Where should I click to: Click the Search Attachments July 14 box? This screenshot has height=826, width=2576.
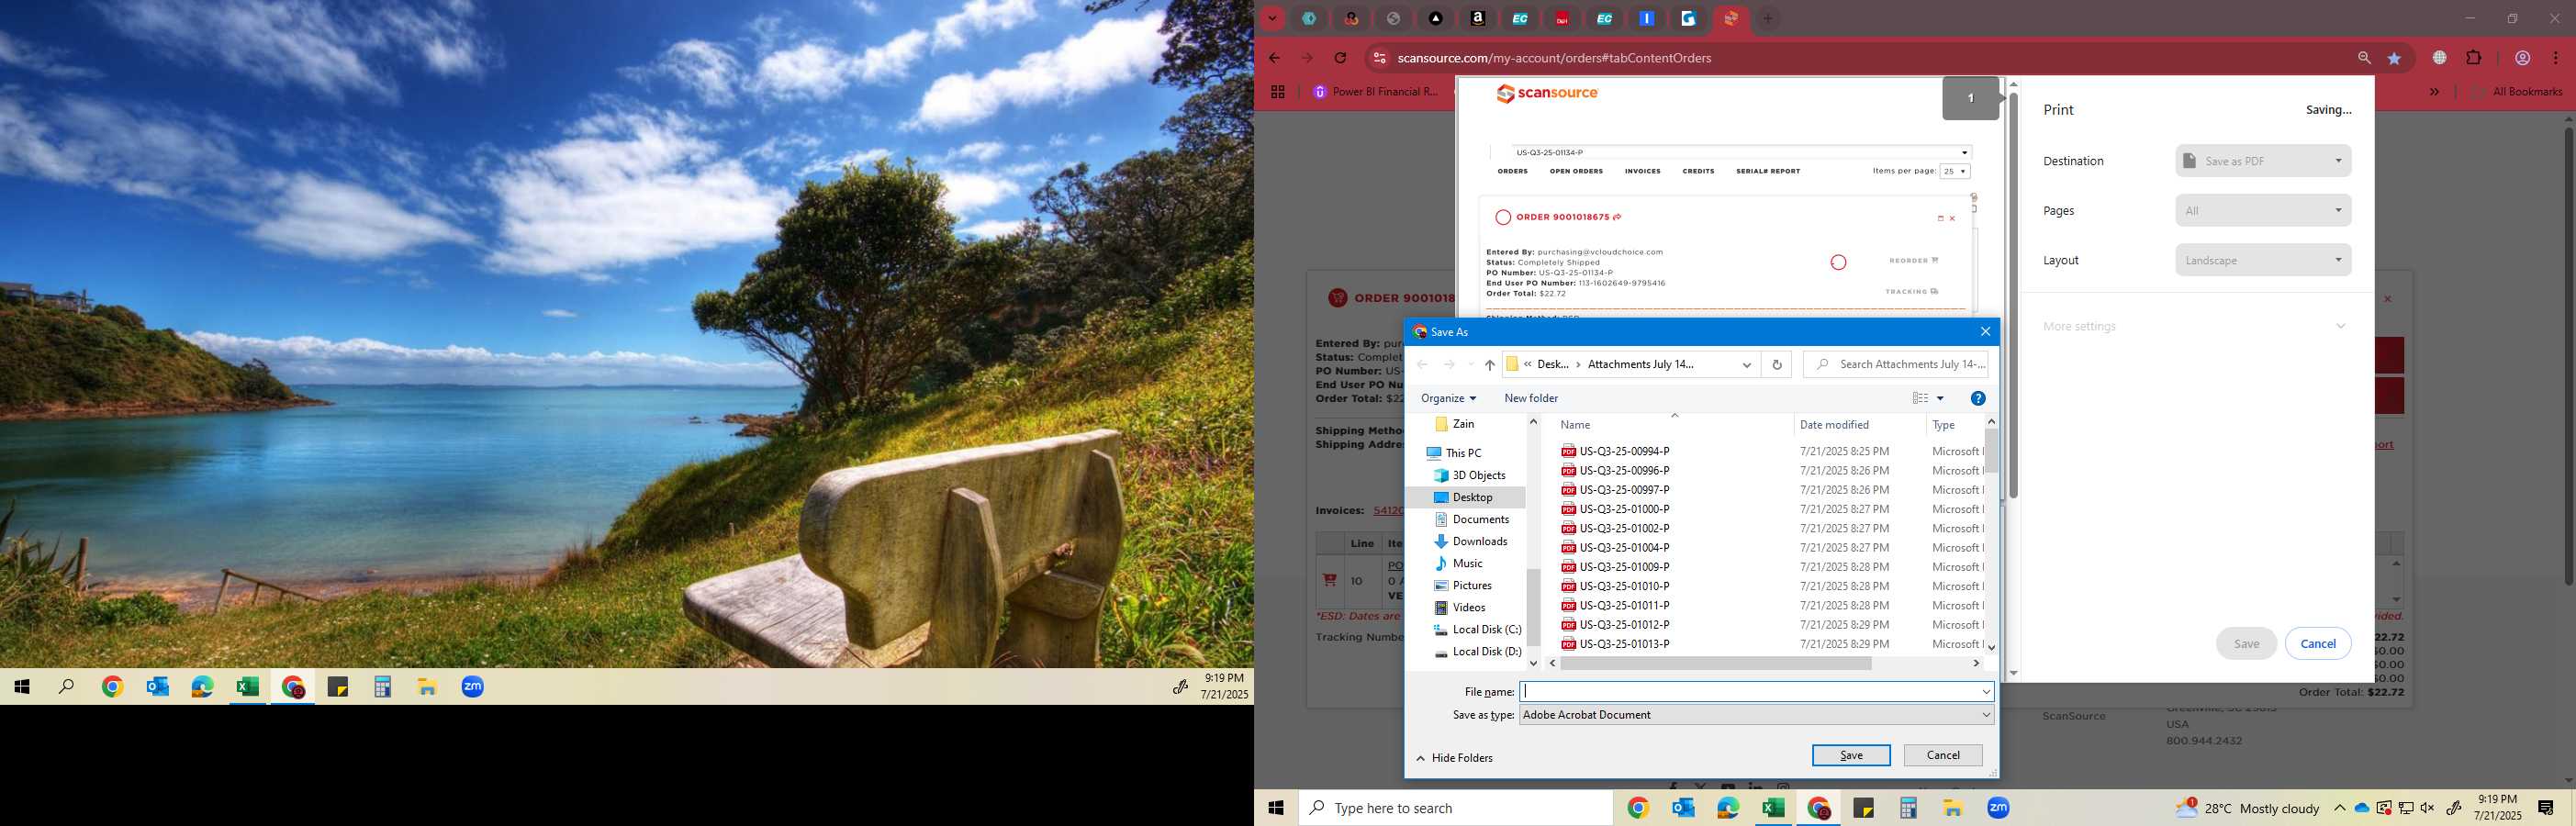(x=1895, y=365)
